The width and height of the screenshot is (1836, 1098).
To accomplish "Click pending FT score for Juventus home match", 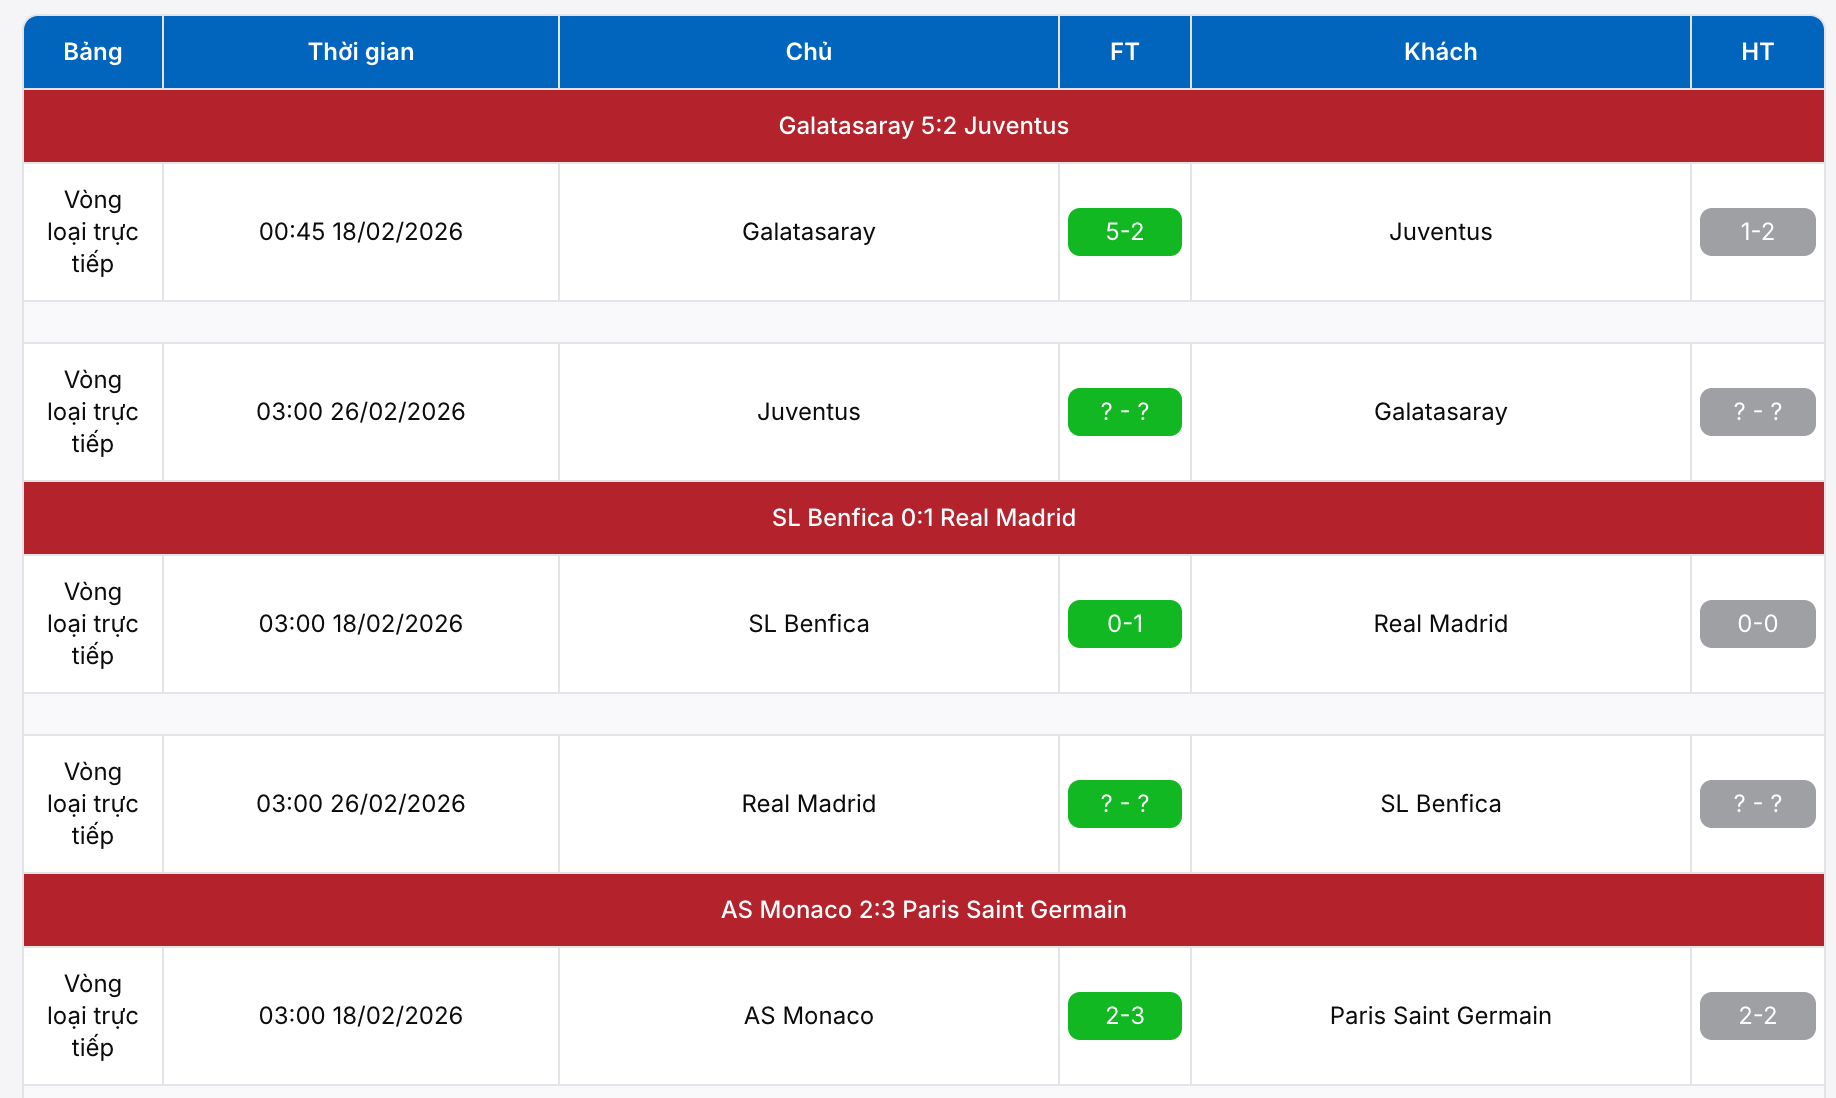I will (x=1124, y=412).
